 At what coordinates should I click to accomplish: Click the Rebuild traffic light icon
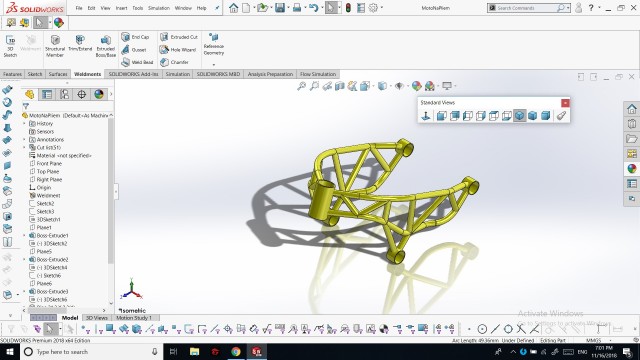click(x=348, y=8)
